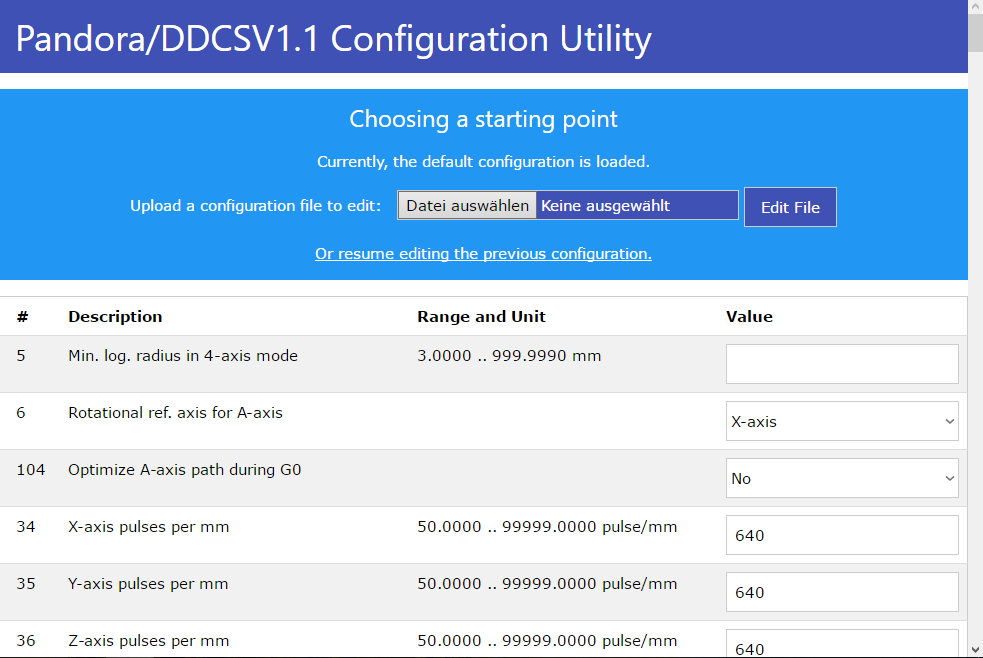Screen dimensions: 983x658
Task: Click the Min. log. radius value field
Action: (842, 364)
